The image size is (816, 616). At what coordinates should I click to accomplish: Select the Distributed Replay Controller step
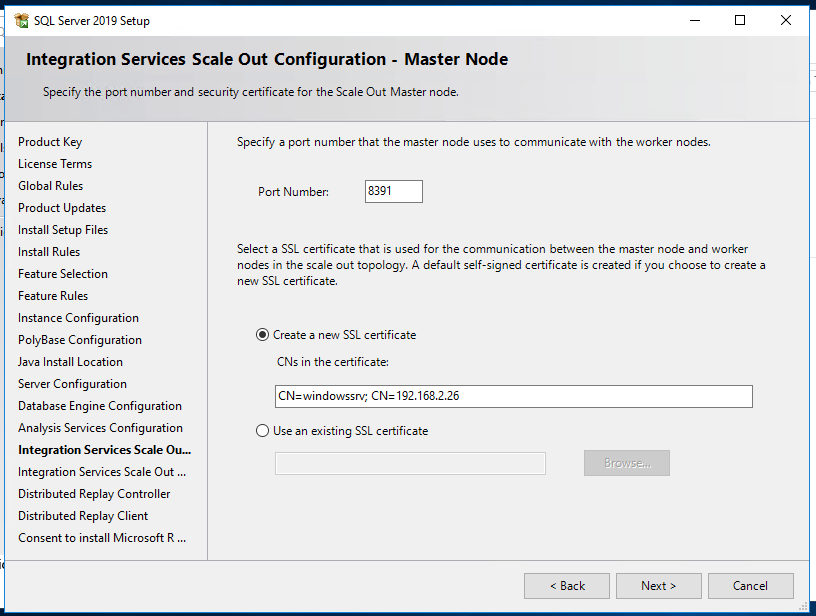coord(94,494)
